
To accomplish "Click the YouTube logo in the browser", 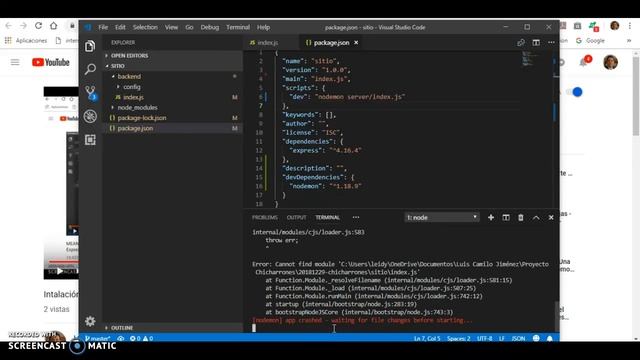I will [51, 62].
